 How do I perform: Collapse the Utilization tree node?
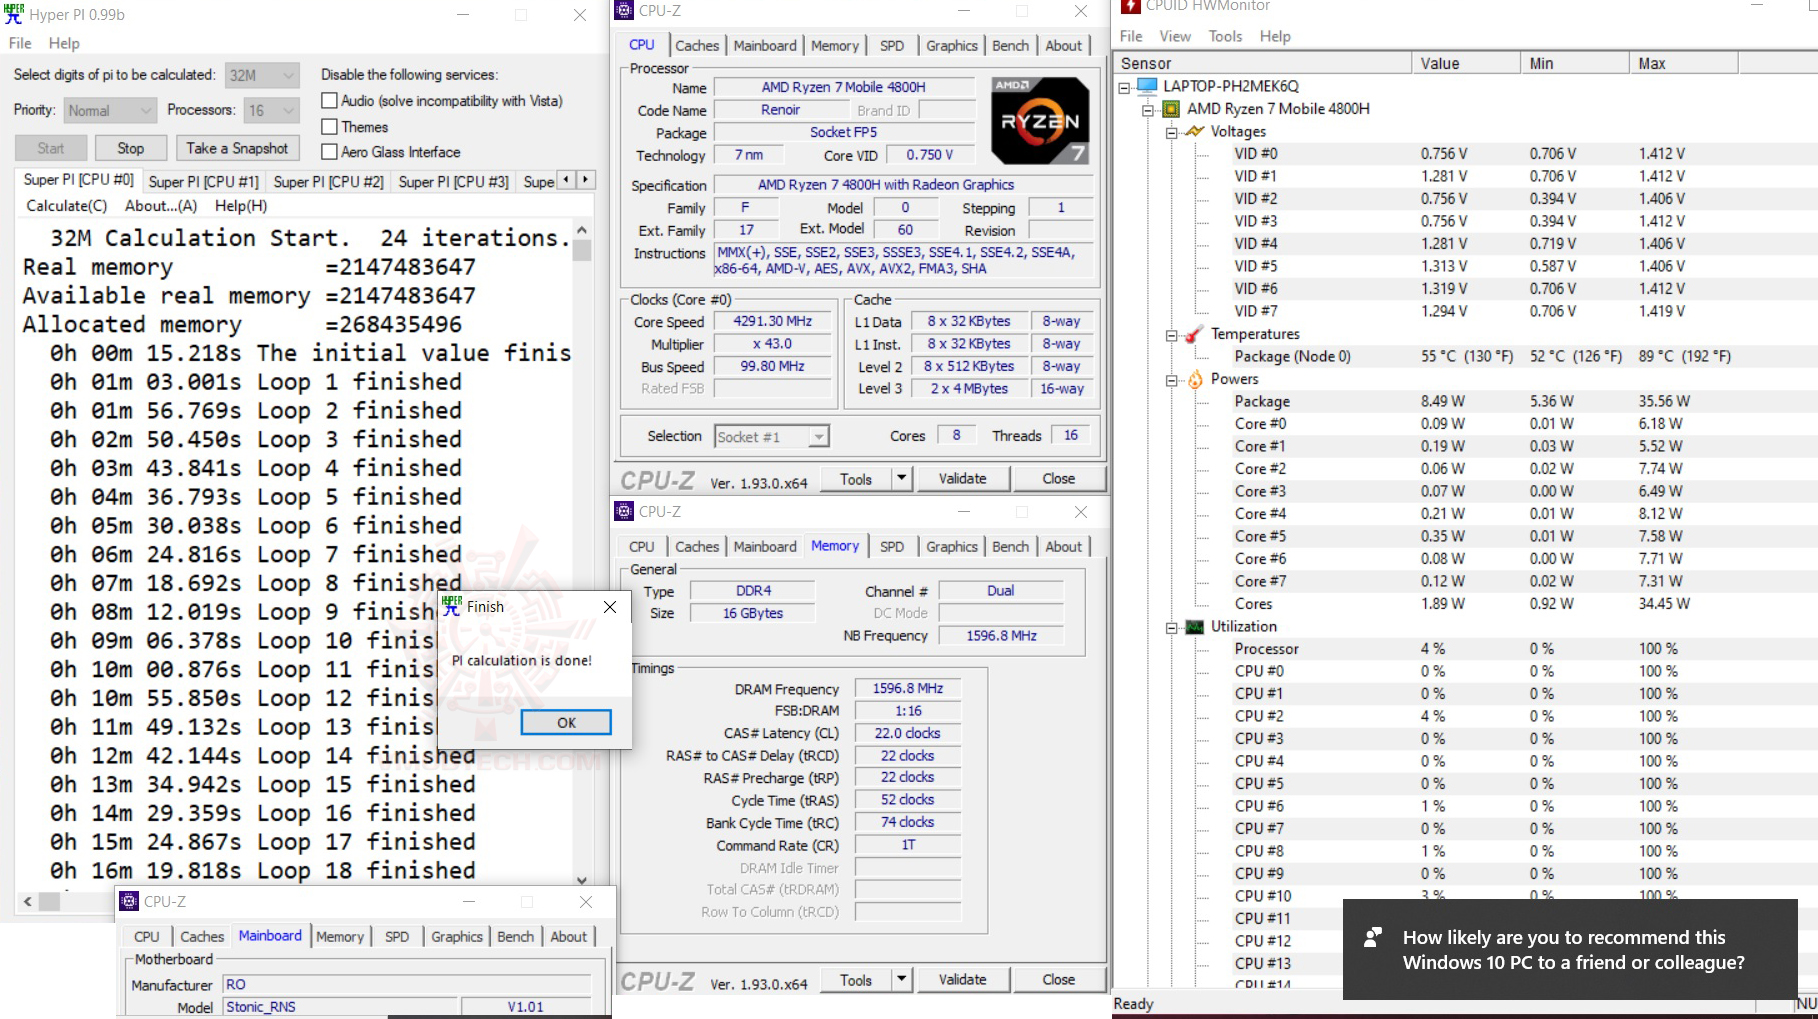[x=1171, y=628]
